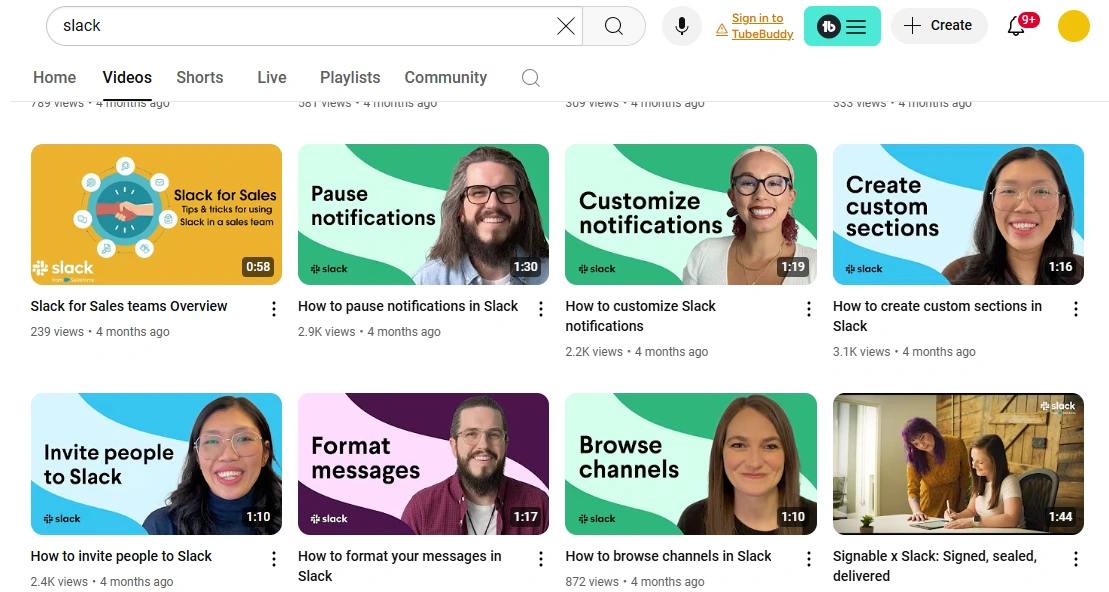The width and height of the screenshot is (1109, 592).
Task: Open options menu for How to format your messages
Action: coord(541,559)
